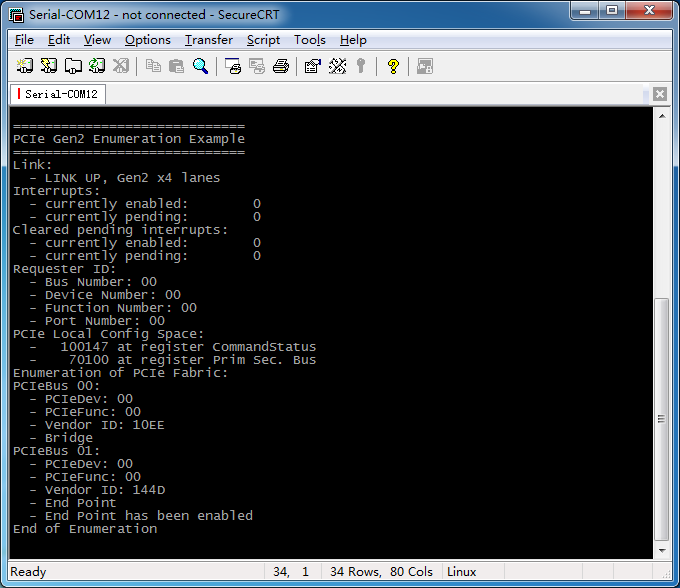Image resolution: width=680 pixels, height=588 pixels.
Task: Open the Tools menu
Action: pos(310,40)
